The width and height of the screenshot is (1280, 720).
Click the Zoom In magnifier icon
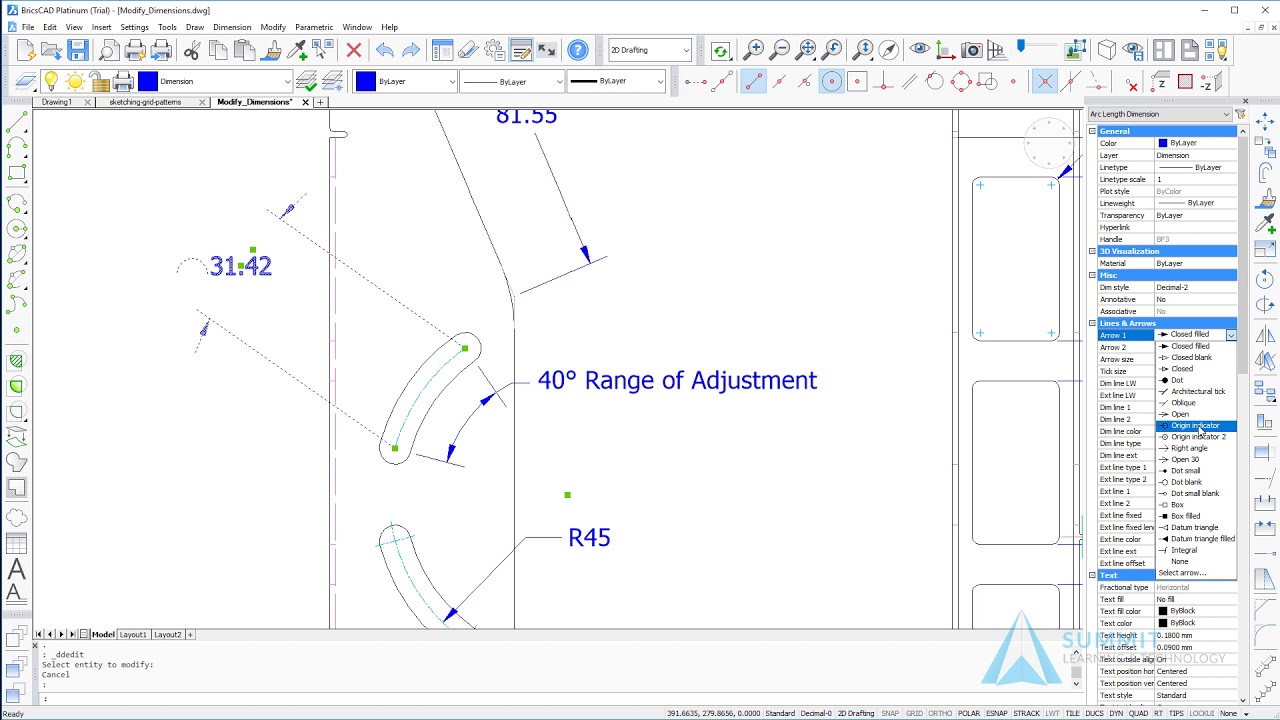754,49
